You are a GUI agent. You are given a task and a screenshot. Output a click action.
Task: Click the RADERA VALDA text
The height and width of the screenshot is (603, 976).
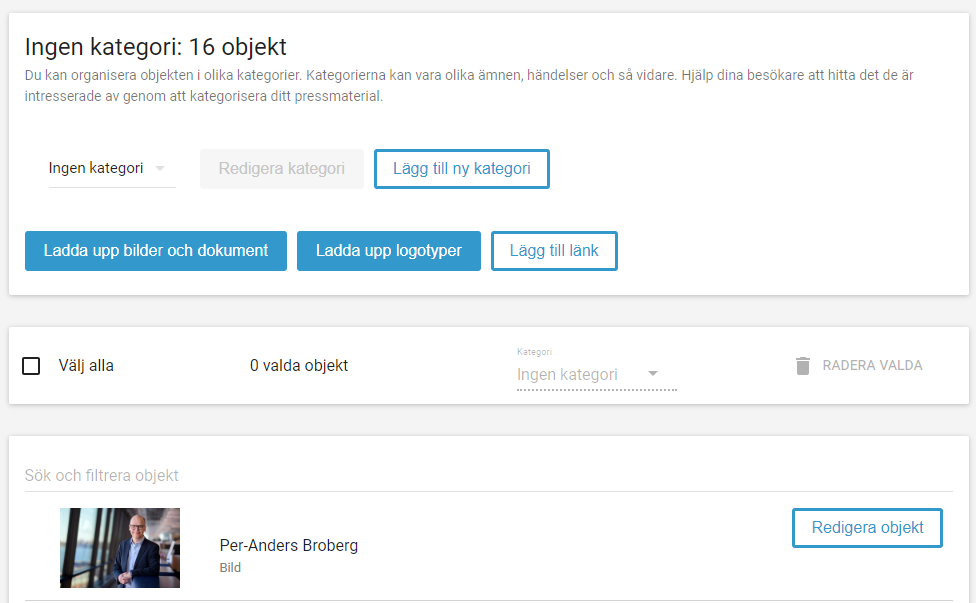tap(872, 366)
